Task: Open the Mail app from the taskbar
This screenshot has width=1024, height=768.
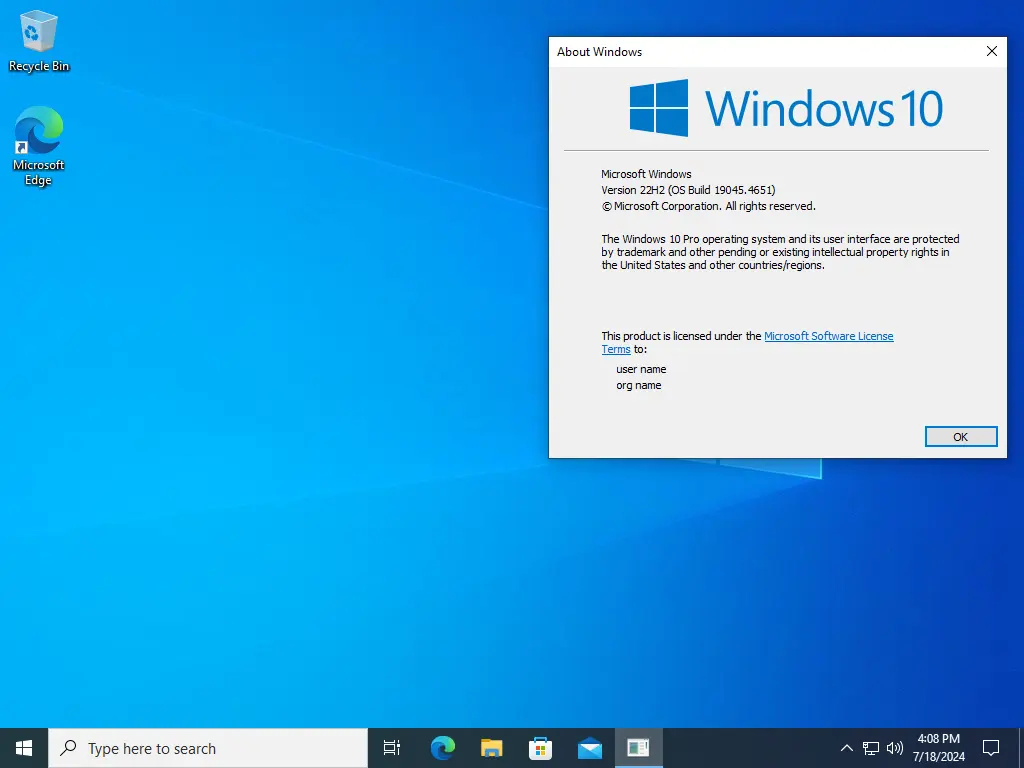Action: (590, 748)
